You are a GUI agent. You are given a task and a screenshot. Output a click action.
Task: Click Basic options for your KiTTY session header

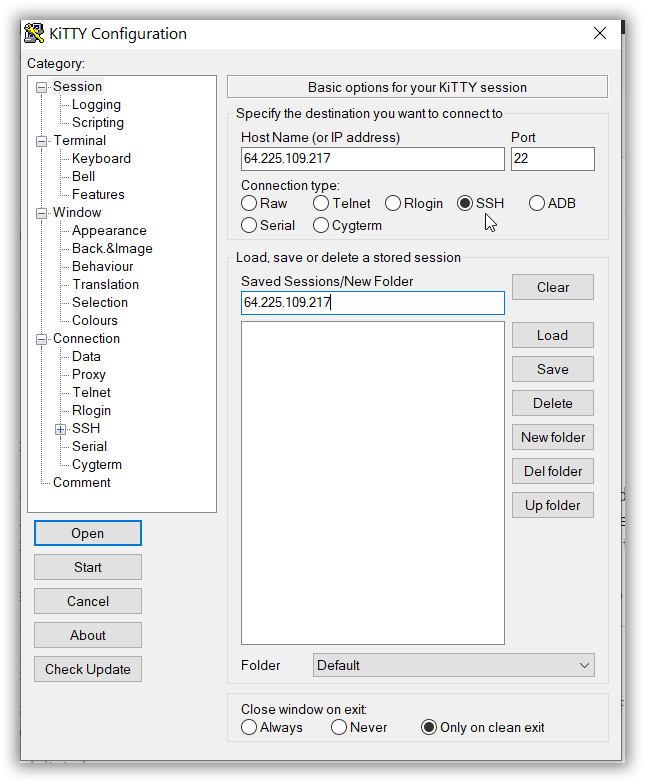tap(417, 87)
